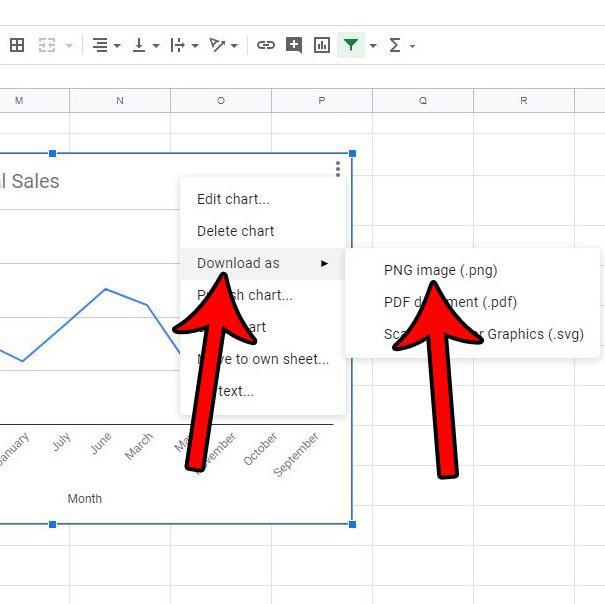Click the Insert link icon
Viewport: 605px width, 604px height.
pyautogui.click(x=265, y=45)
